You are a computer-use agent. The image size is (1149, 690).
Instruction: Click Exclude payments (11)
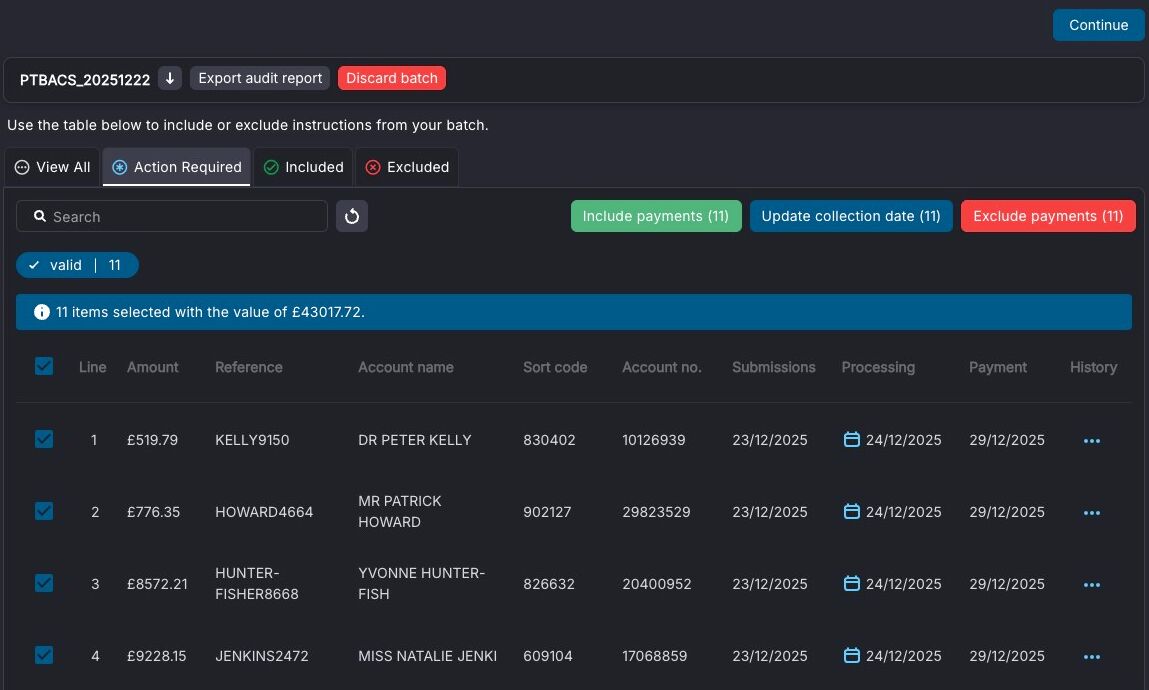tap(1048, 216)
